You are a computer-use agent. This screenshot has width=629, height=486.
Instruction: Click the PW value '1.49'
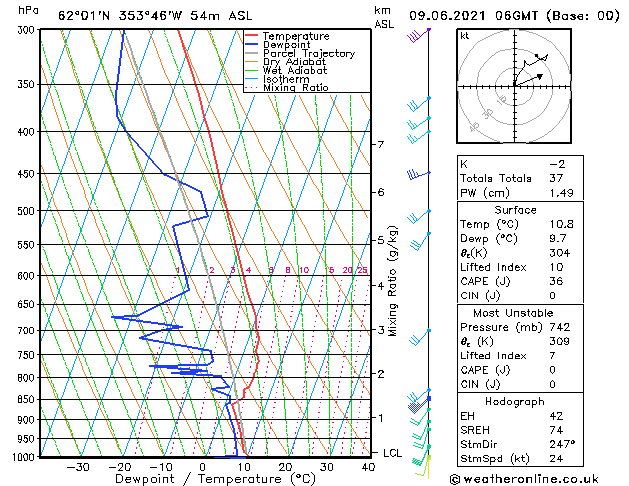point(562,193)
